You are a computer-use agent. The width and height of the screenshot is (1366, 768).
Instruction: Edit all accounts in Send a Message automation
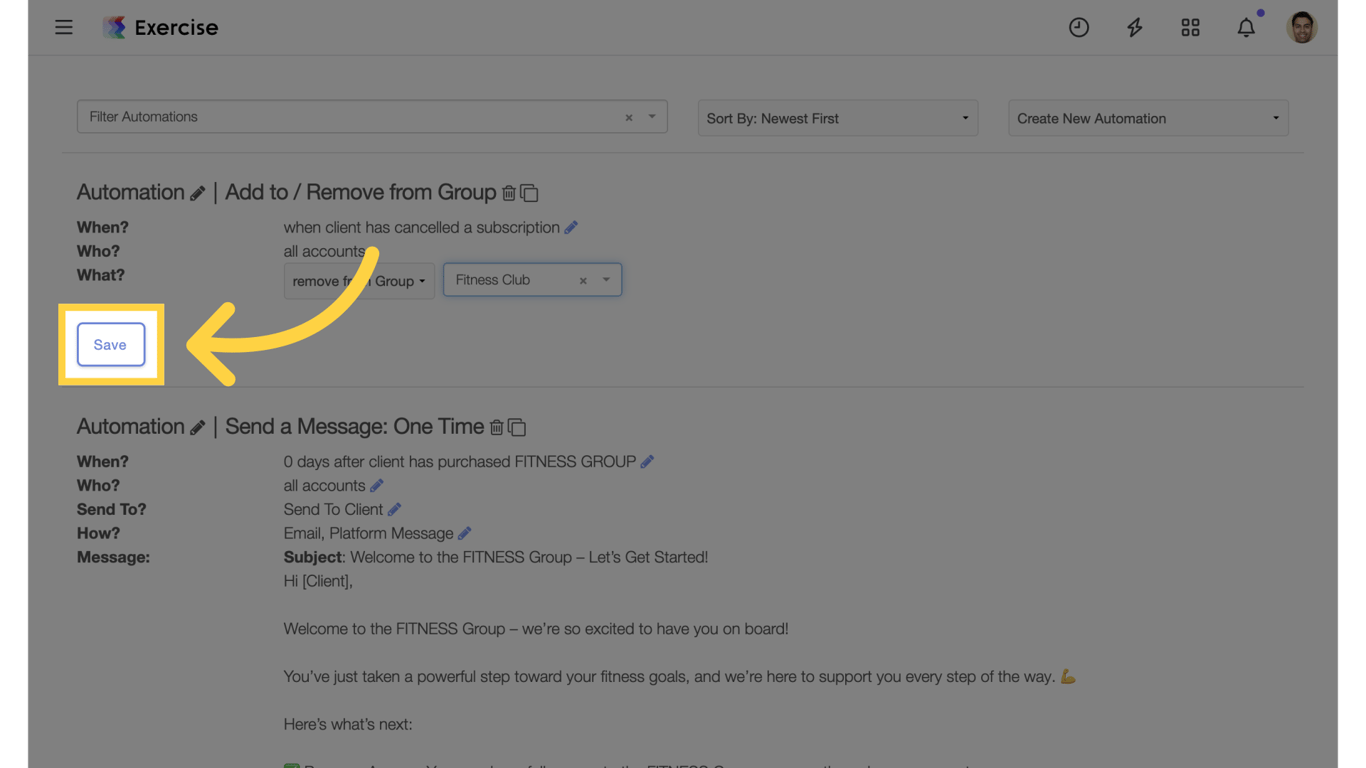click(377, 486)
